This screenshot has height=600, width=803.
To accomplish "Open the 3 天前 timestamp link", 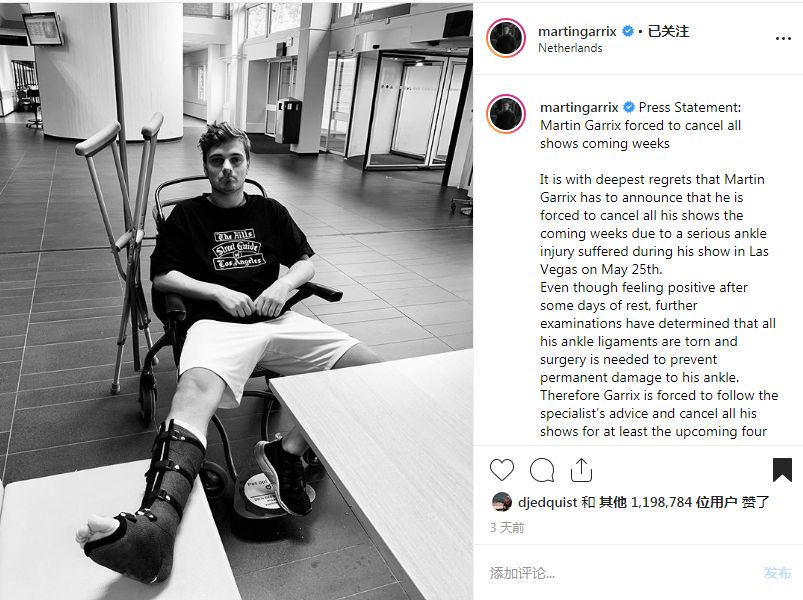I will pos(507,527).
